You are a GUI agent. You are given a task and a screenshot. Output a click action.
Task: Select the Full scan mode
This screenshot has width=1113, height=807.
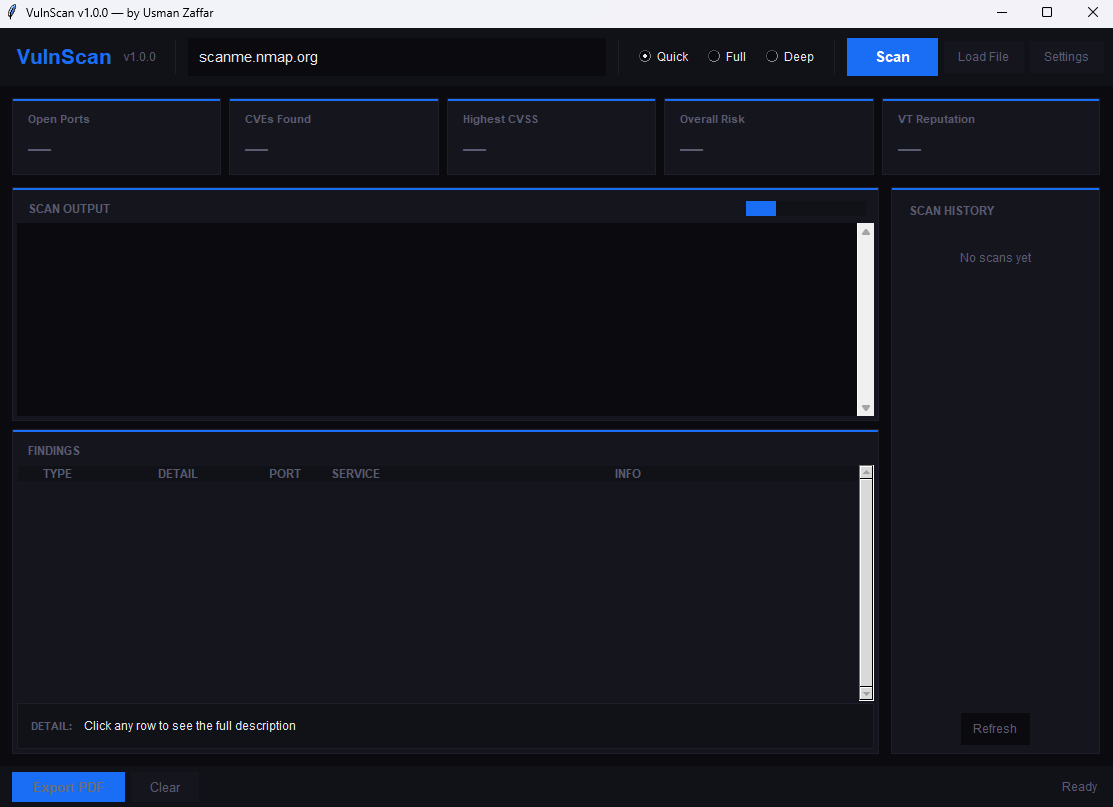coord(727,57)
